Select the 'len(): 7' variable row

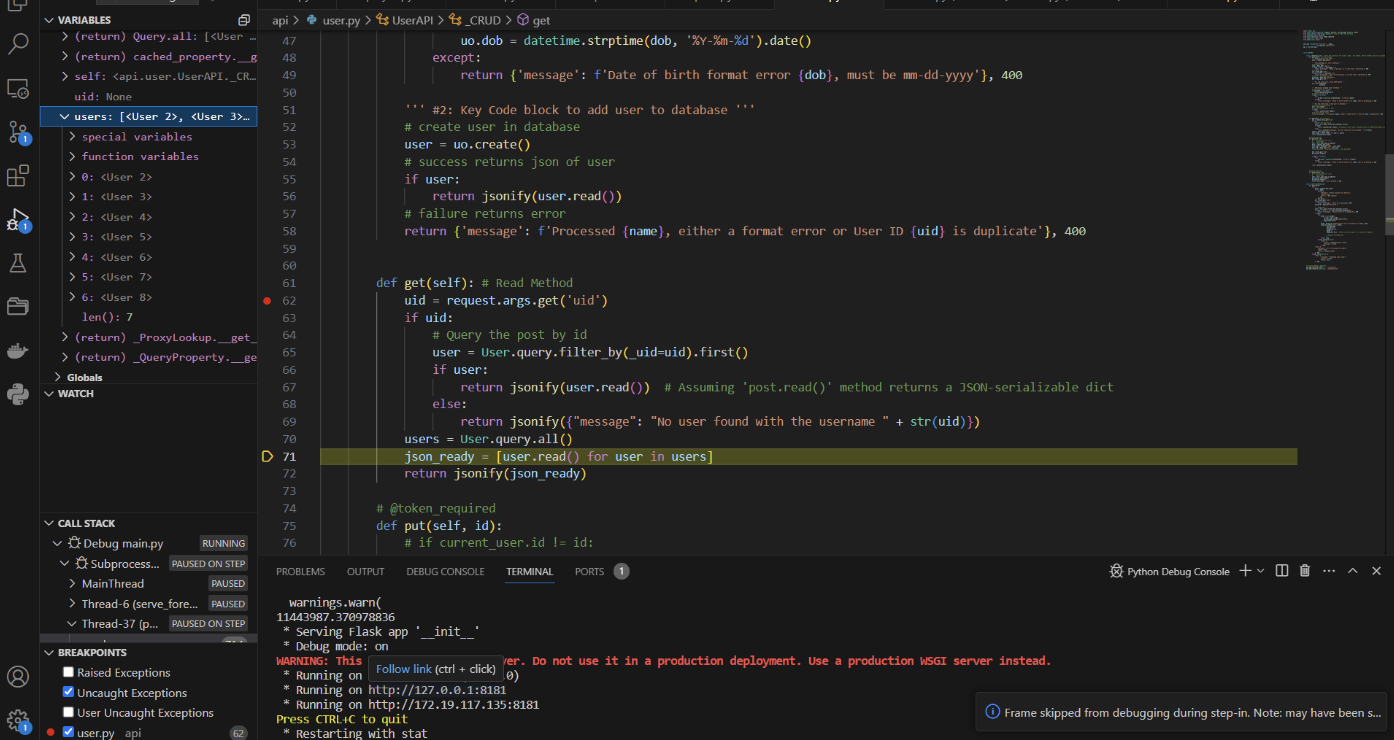tap(149, 317)
